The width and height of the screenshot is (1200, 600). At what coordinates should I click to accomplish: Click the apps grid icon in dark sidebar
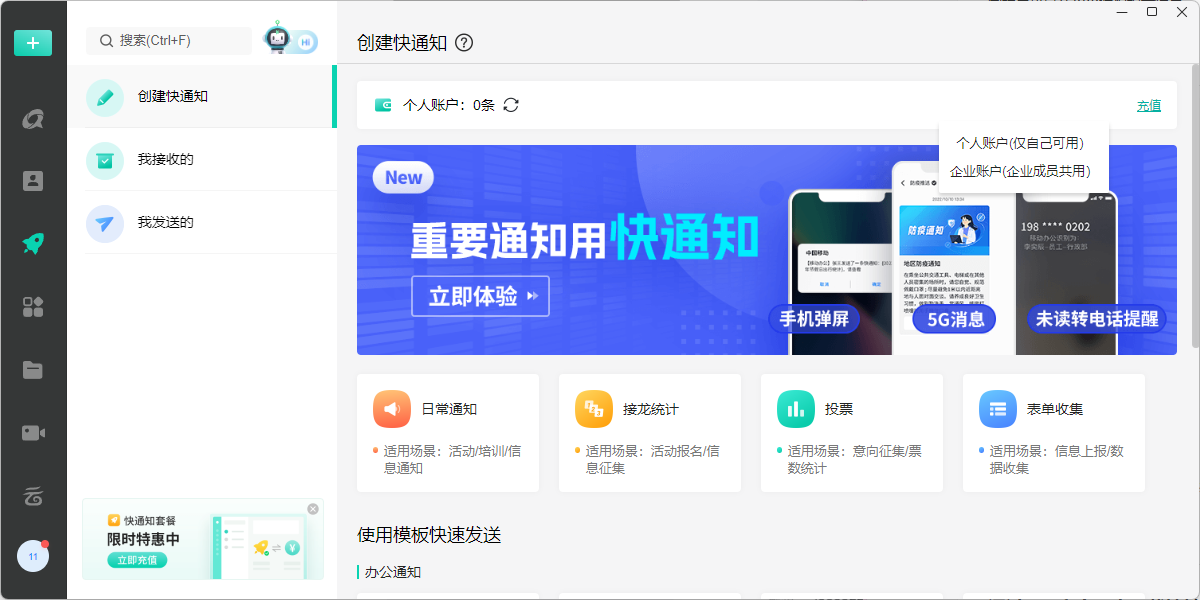click(33, 307)
